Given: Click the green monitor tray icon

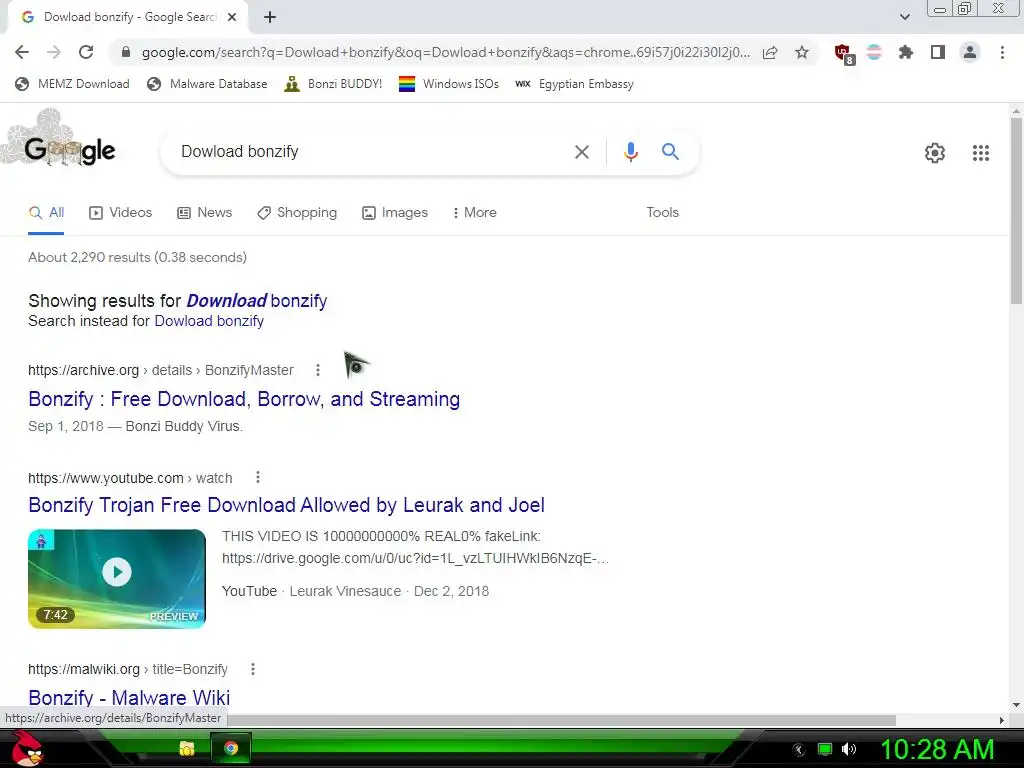Looking at the screenshot, I should coord(825,749).
